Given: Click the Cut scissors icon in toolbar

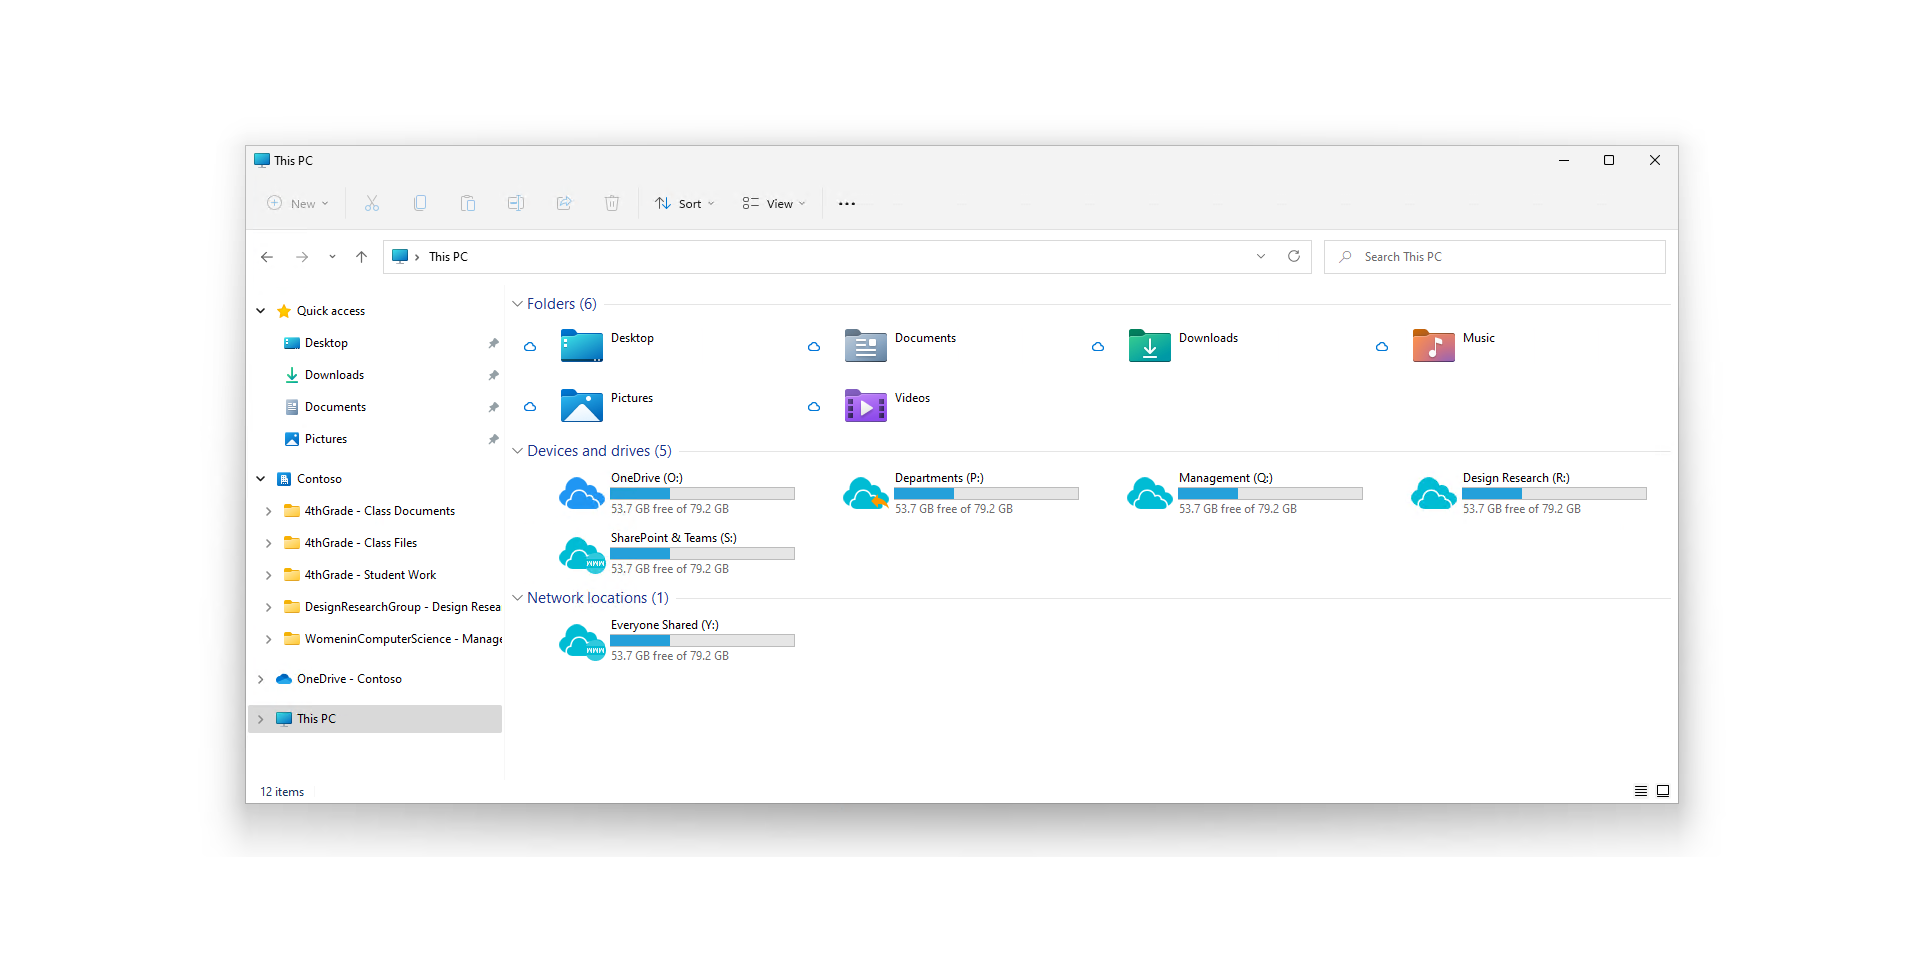Looking at the screenshot, I should 372,204.
